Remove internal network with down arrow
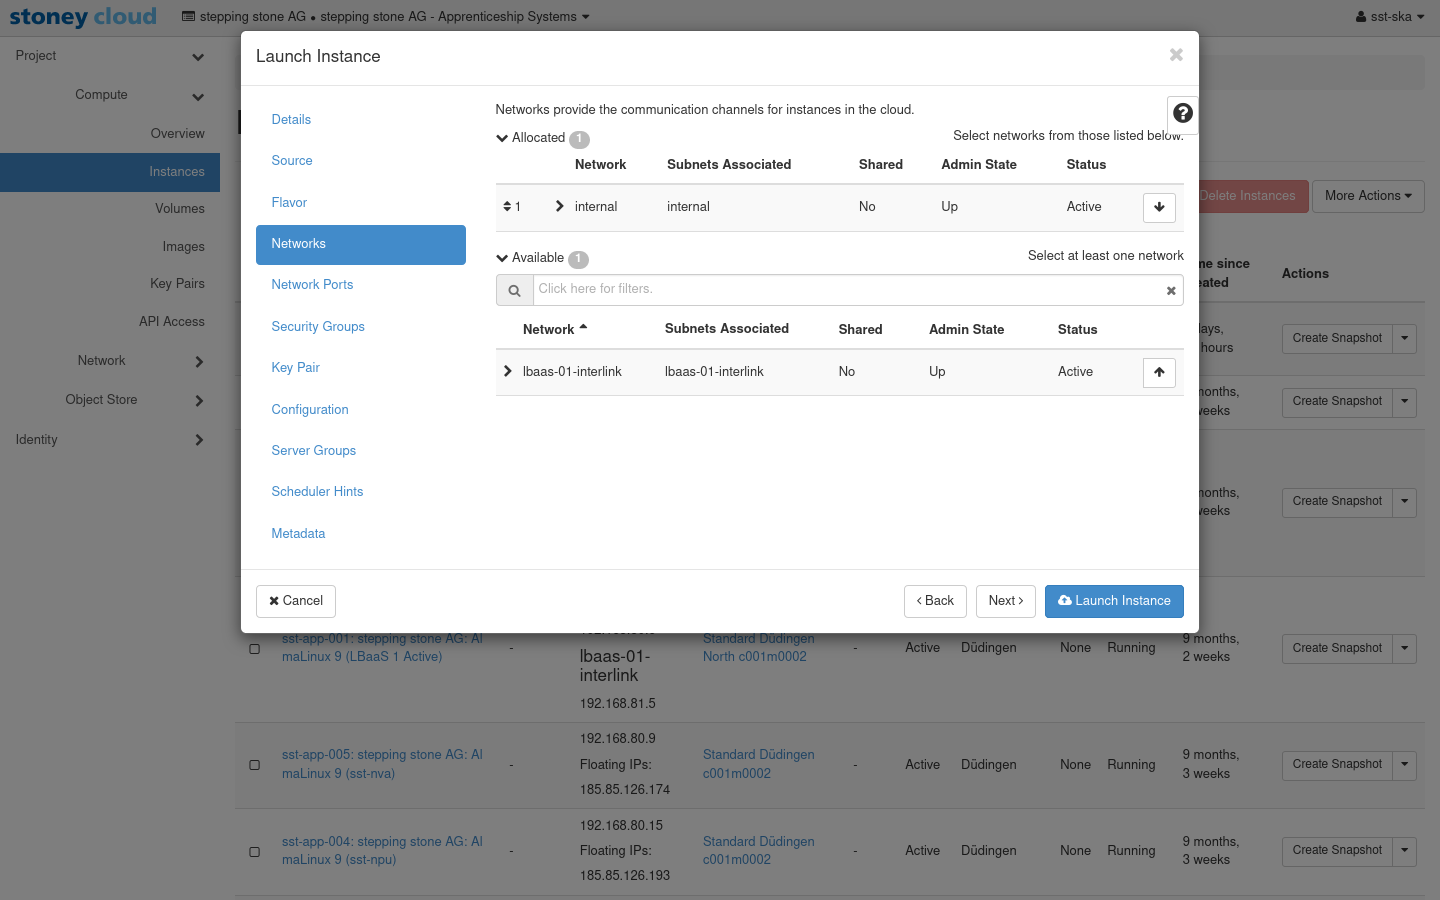 click(1159, 207)
